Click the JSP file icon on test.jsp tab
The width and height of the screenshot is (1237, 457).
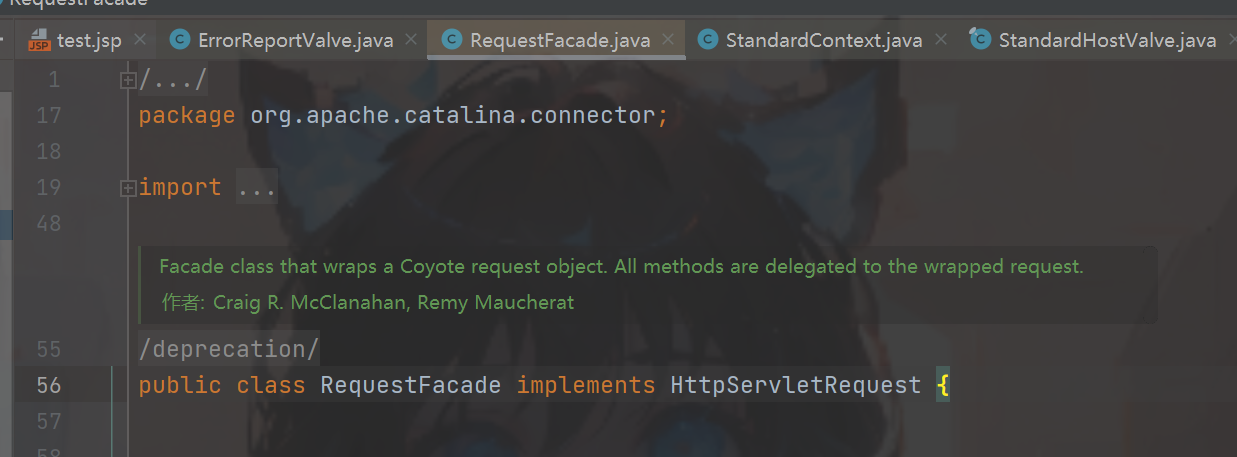click(38, 40)
